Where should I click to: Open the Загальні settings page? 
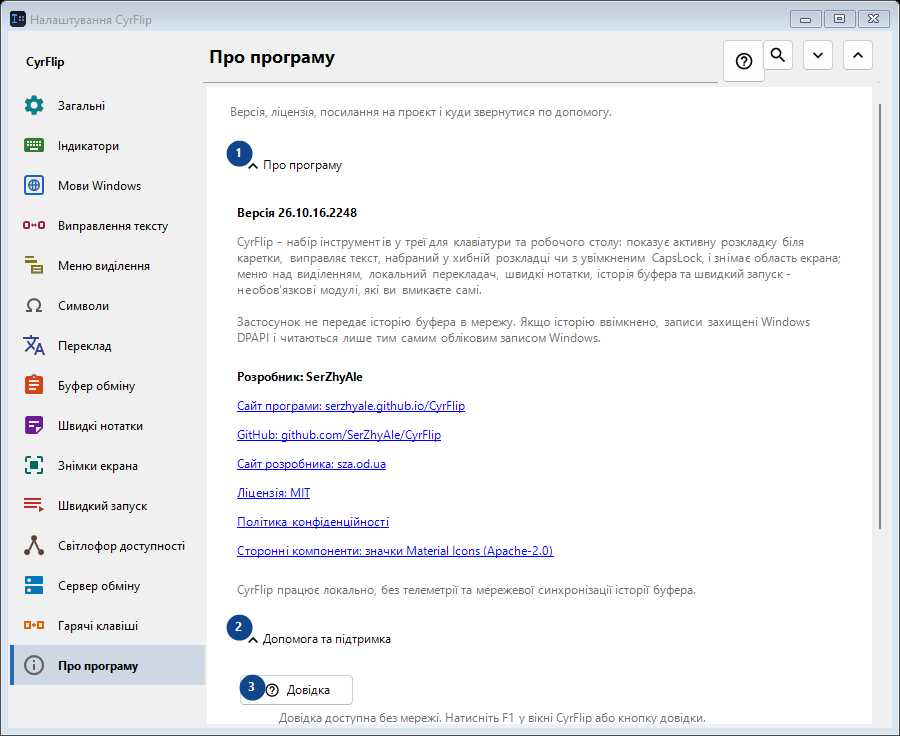(x=107, y=106)
